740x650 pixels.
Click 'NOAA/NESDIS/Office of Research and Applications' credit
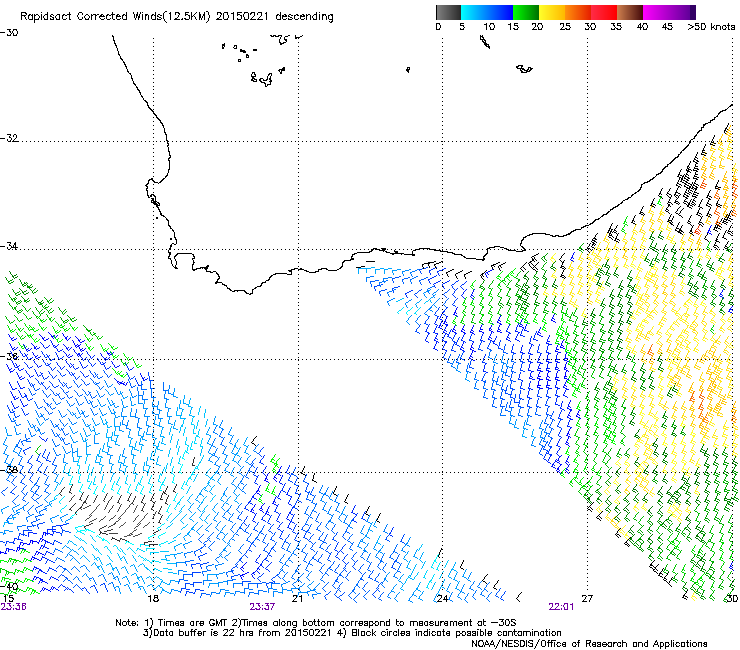[x=589, y=644]
